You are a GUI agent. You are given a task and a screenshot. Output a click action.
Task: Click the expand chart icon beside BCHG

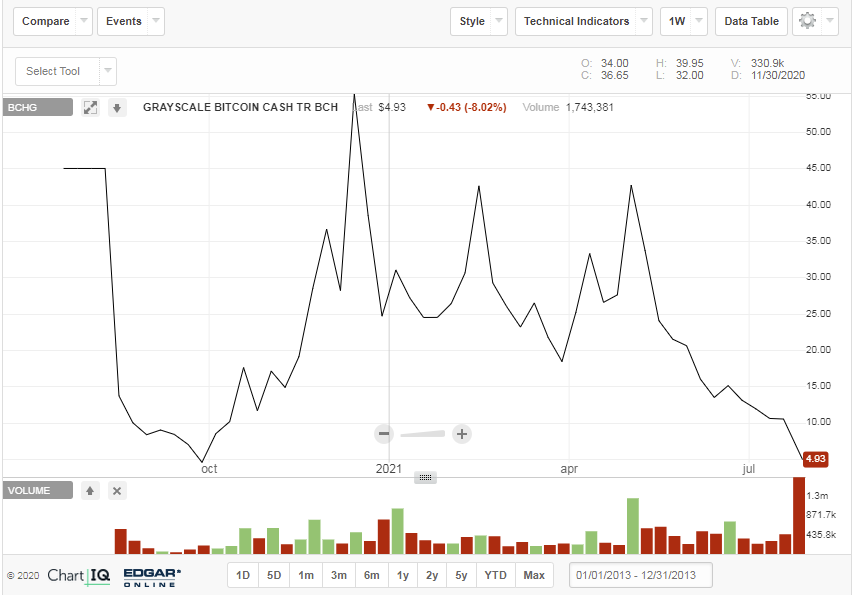point(90,108)
